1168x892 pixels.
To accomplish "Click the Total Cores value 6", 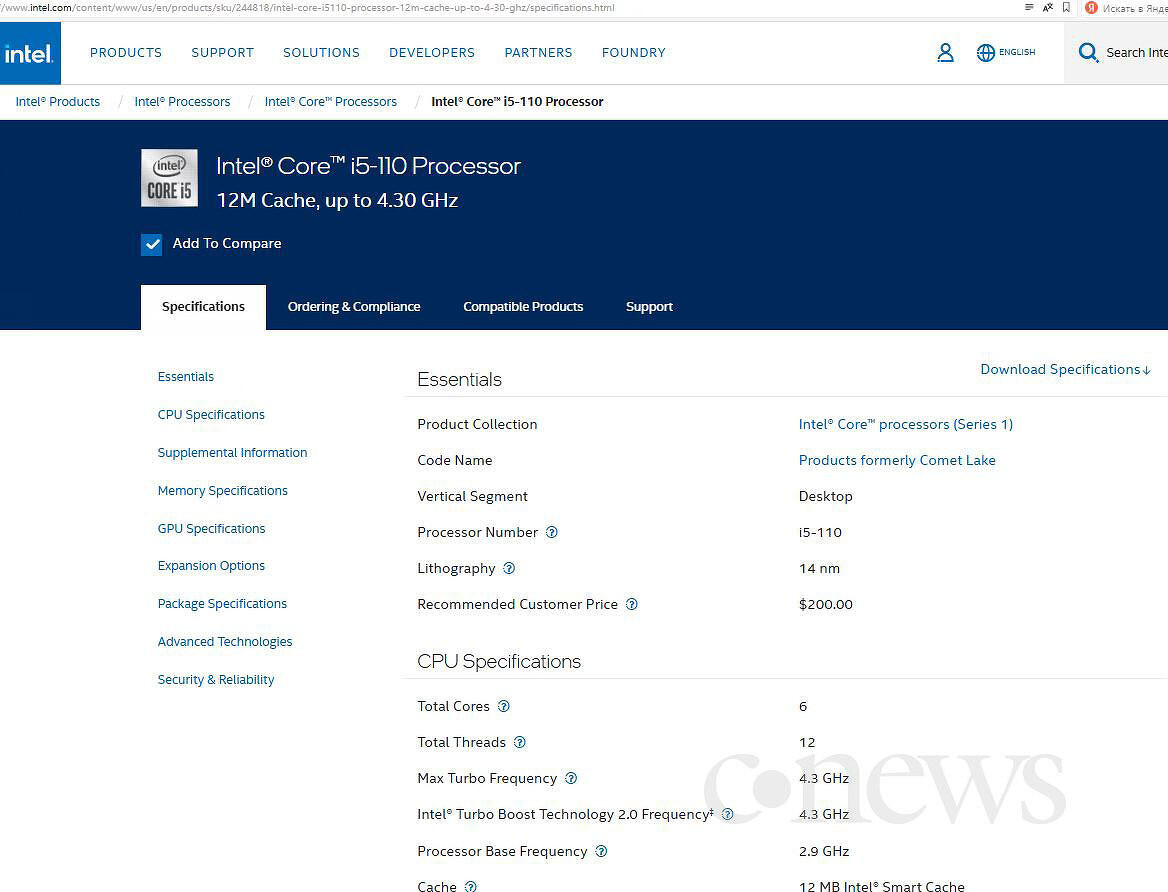I will pyautogui.click(x=803, y=706).
